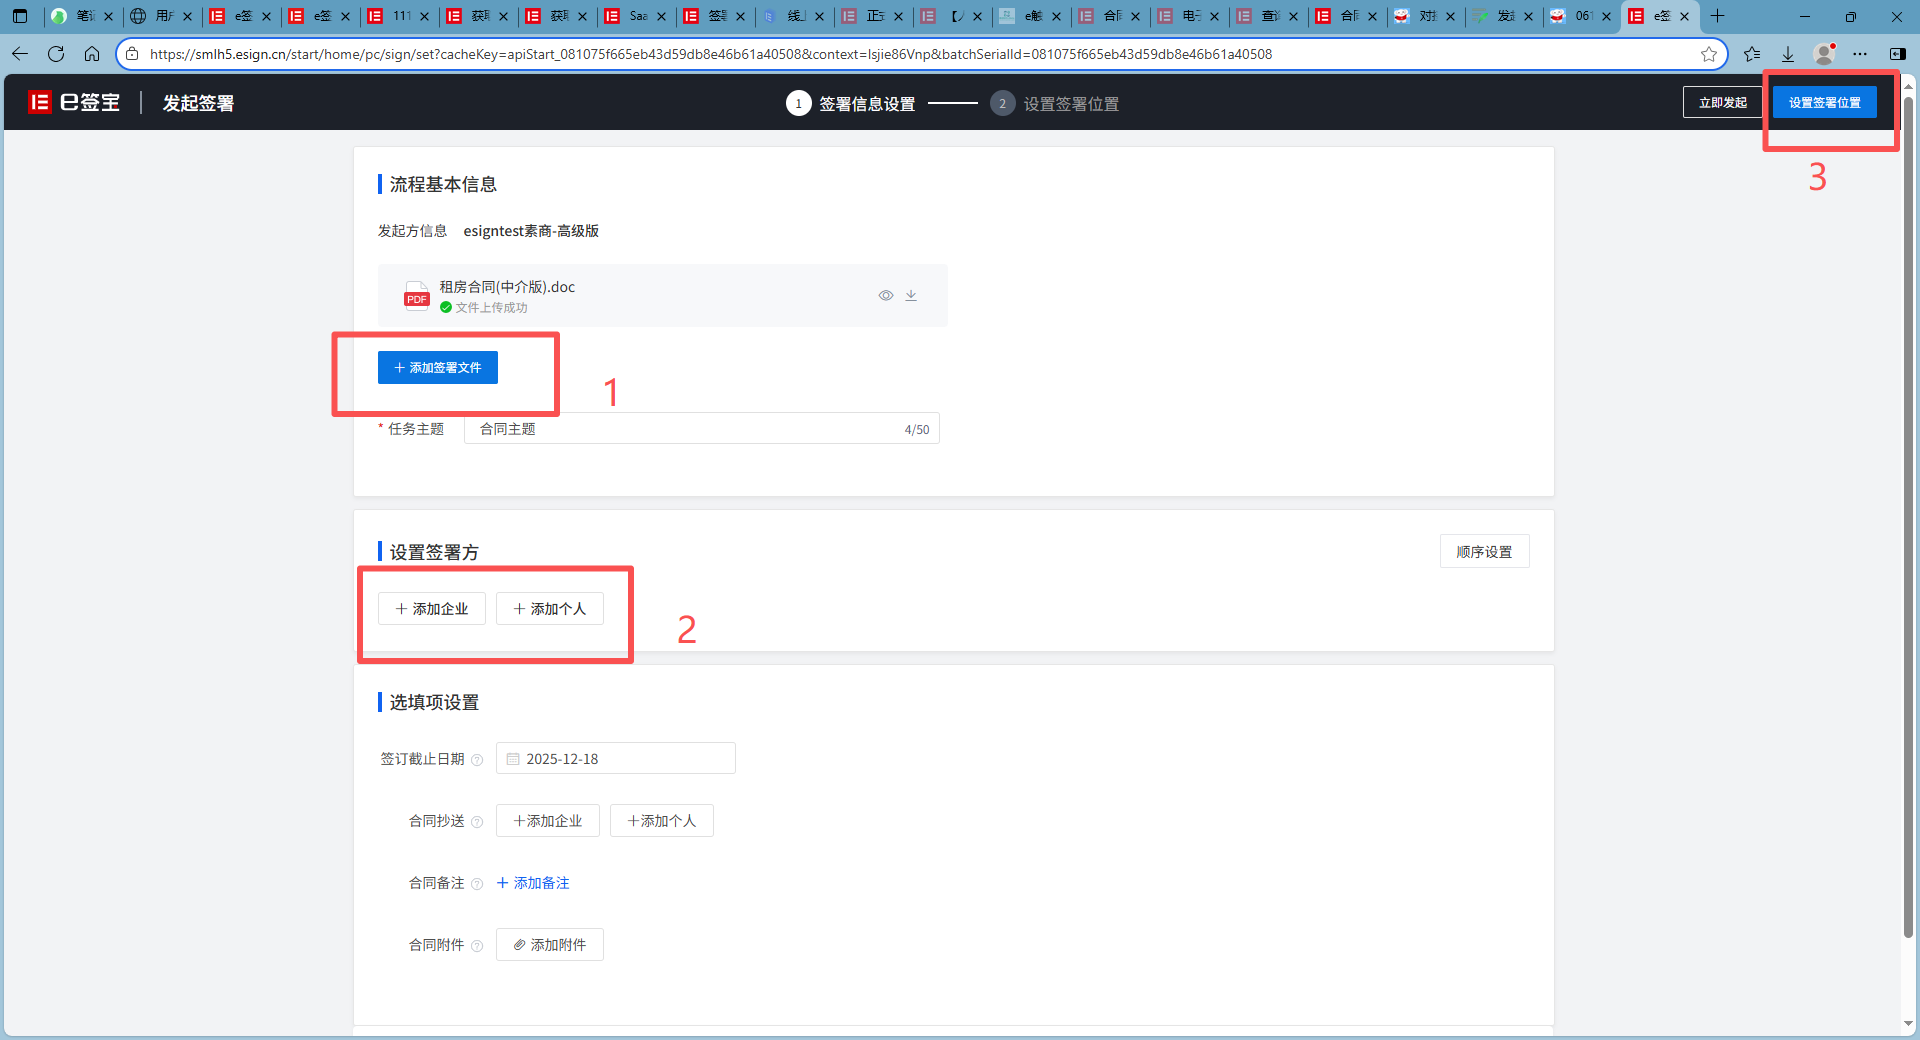Screen dimensions: 1920x1040
Task: Open the browser home page icon
Action: [92, 54]
